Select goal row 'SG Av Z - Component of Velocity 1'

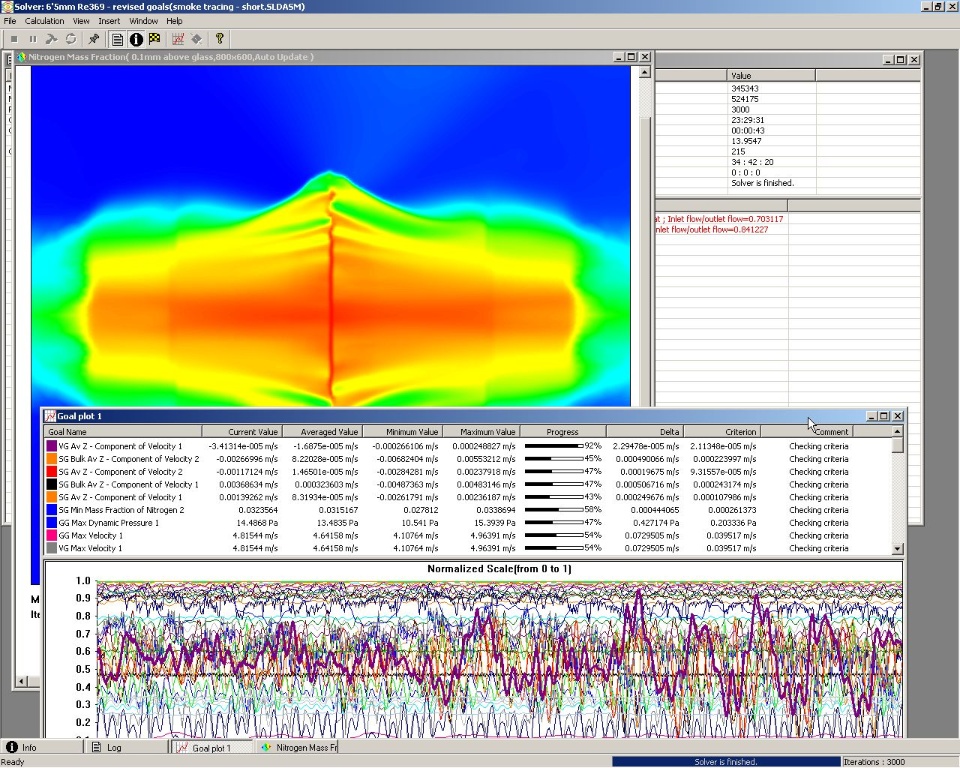pyautogui.click(x=468, y=497)
